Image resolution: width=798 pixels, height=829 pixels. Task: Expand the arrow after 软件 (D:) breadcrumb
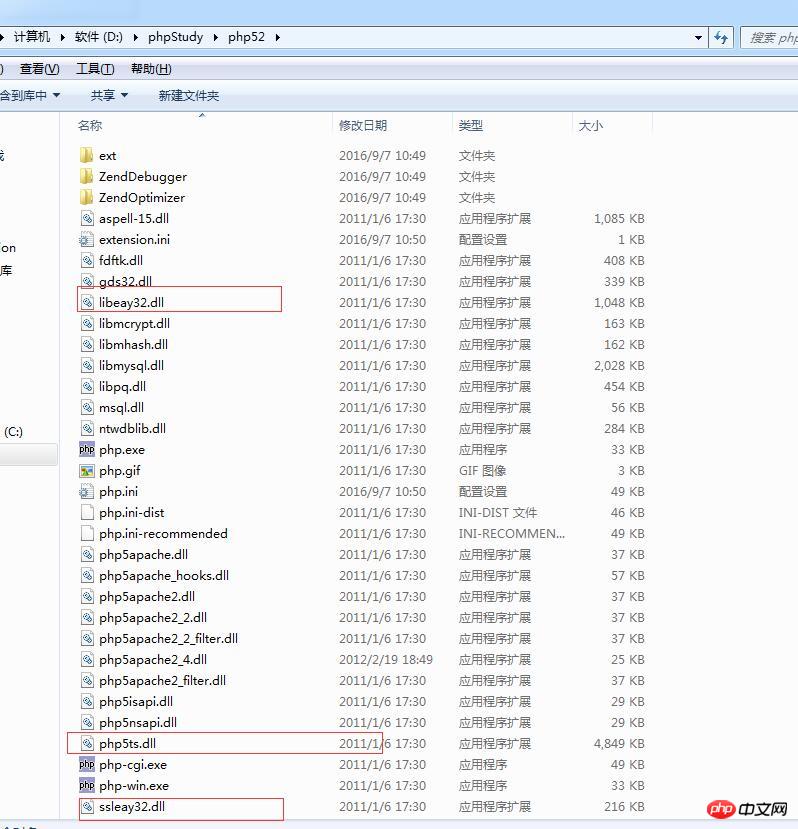point(136,37)
